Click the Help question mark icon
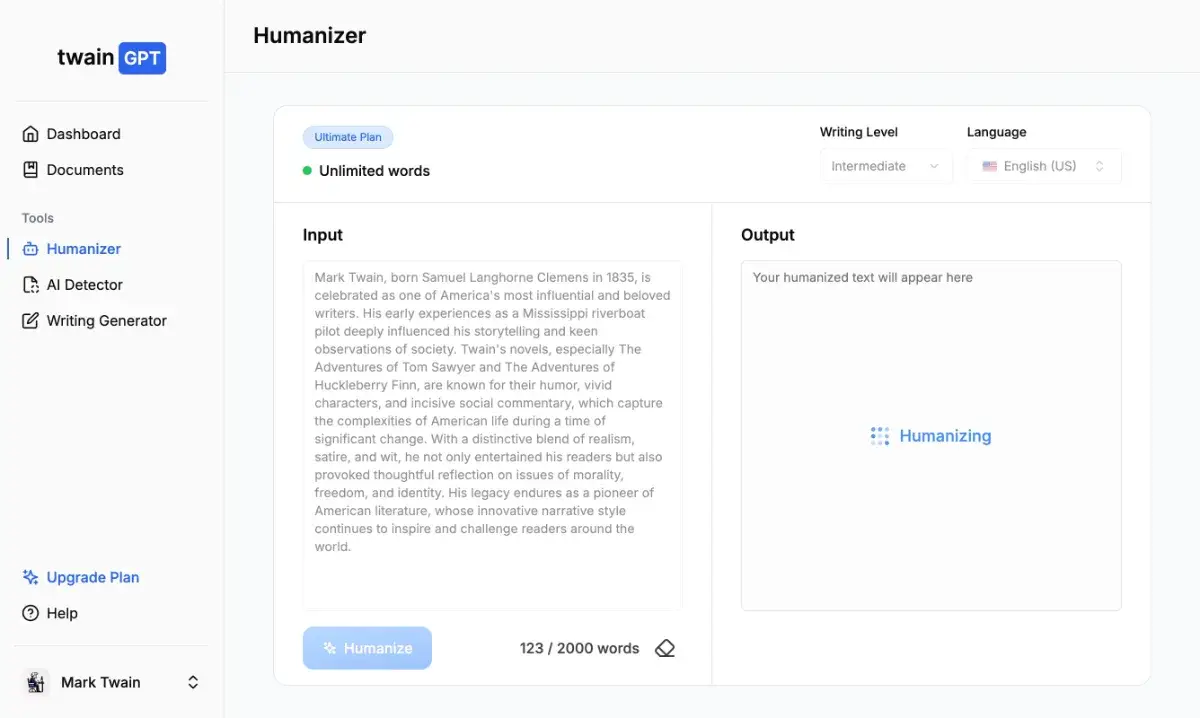This screenshot has height=718, width=1200. (30, 613)
